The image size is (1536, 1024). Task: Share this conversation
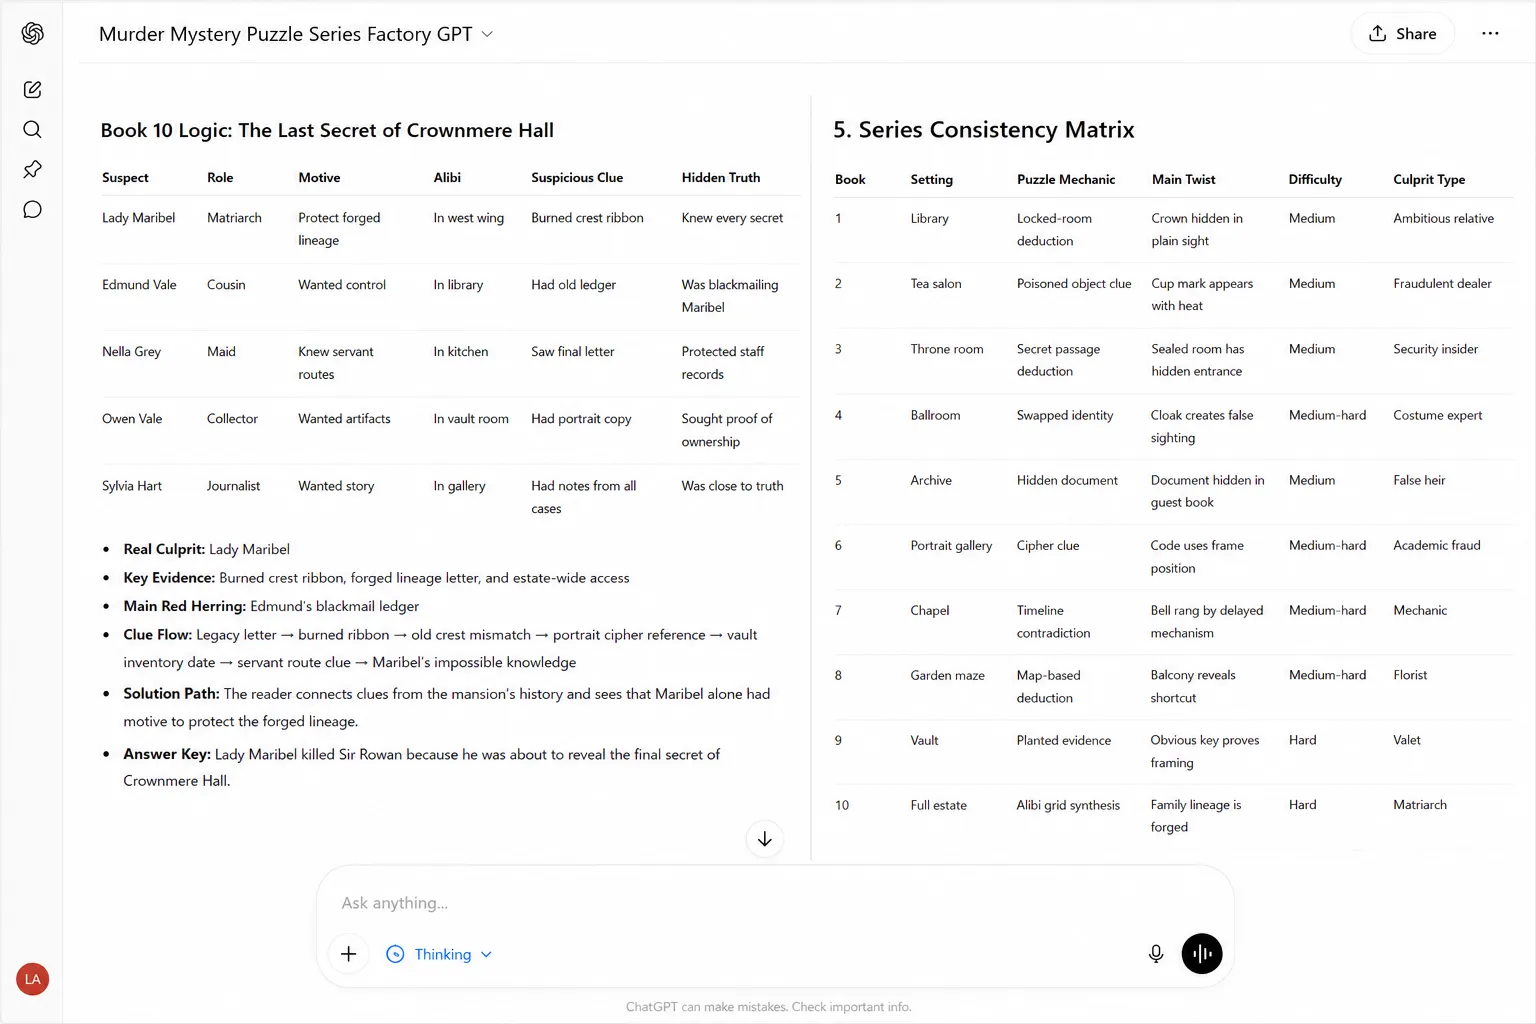point(1403,34)
